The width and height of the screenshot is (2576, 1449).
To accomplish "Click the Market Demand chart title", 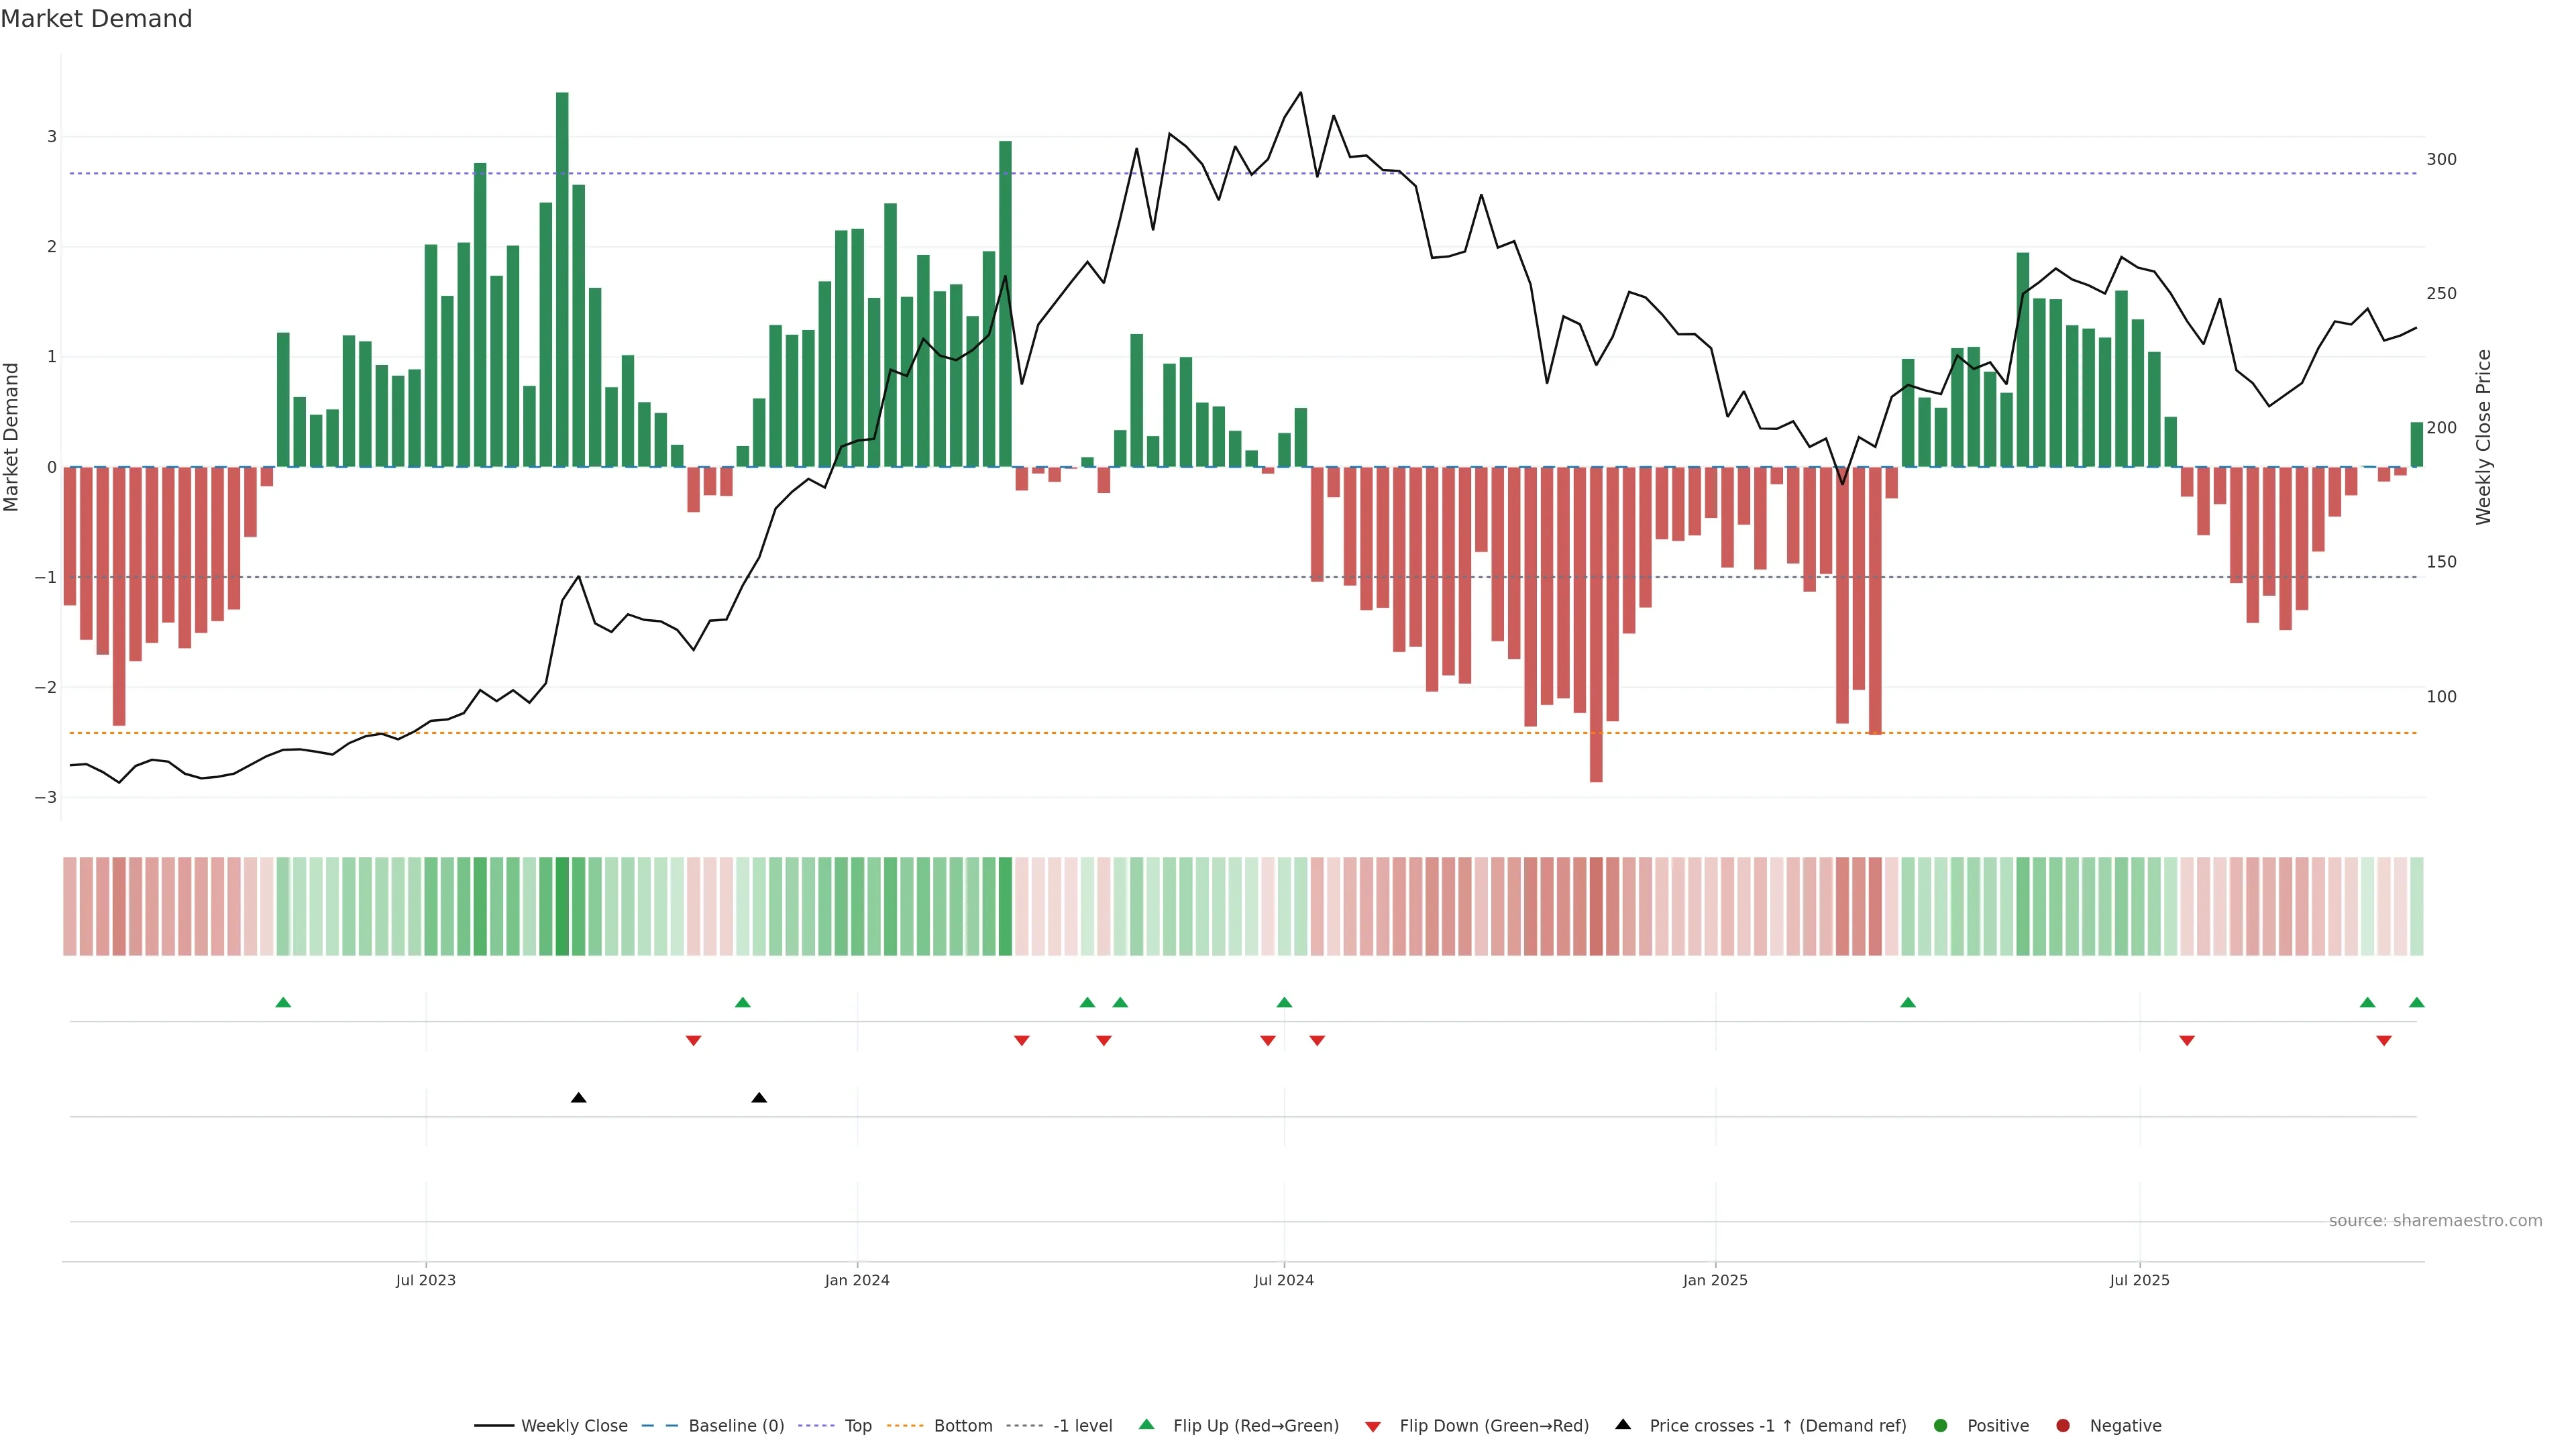I will point(96,19).
